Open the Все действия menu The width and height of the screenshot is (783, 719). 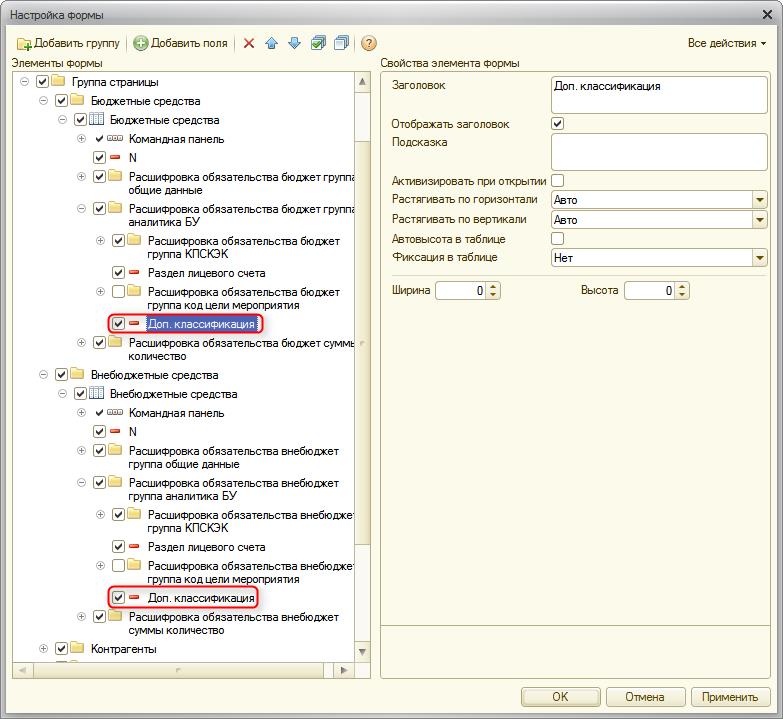[727, 43]
